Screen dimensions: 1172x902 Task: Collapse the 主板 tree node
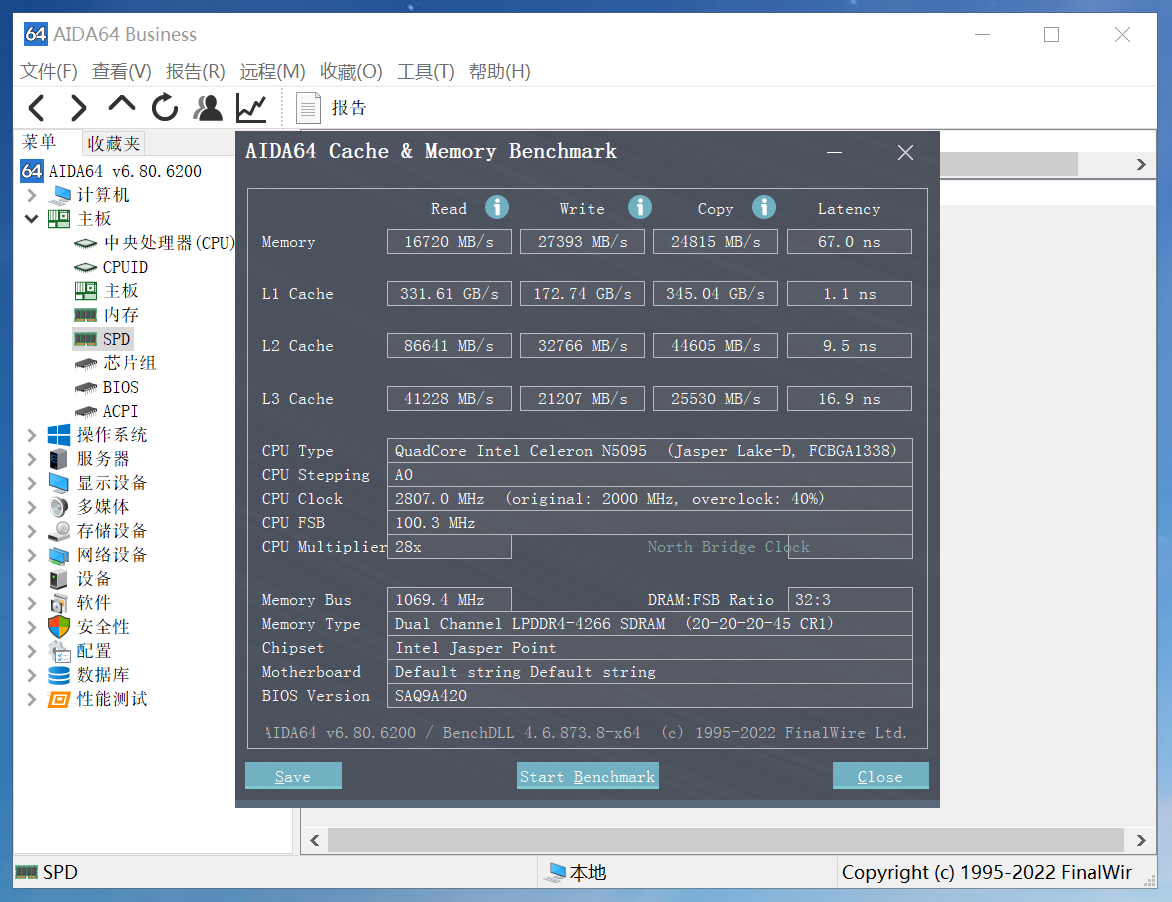pos(31,219)
